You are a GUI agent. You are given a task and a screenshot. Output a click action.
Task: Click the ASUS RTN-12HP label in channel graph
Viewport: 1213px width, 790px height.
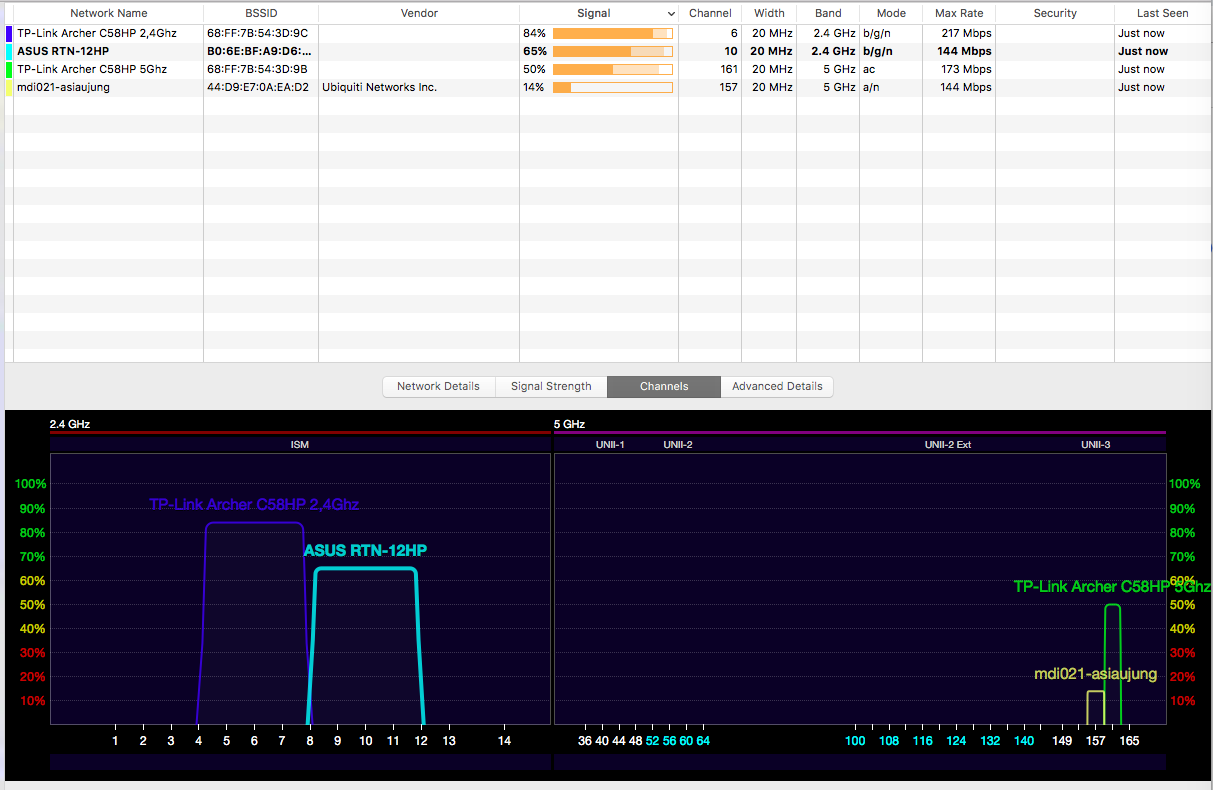tap(365, 550)
